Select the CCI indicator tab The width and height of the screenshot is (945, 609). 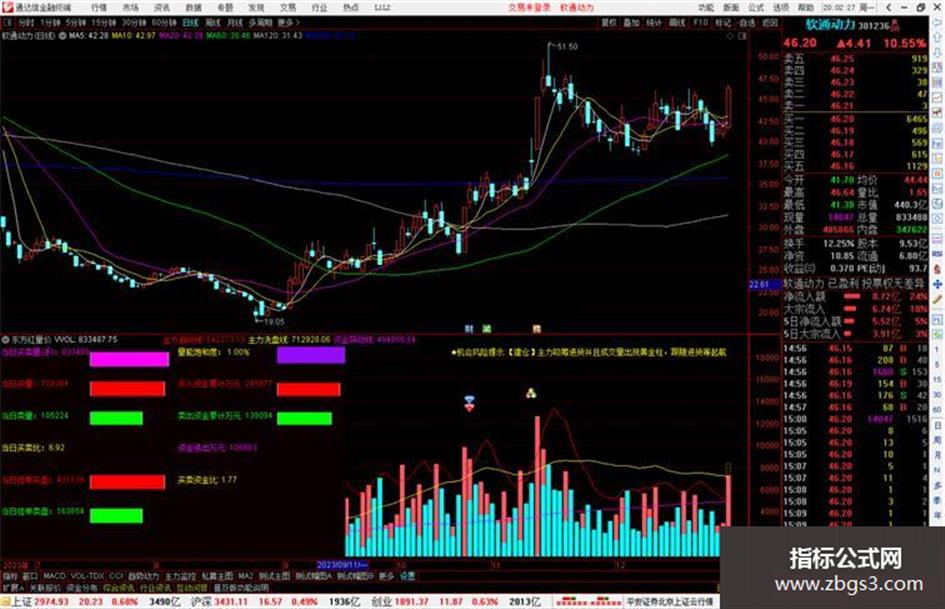tap(116, 576)
